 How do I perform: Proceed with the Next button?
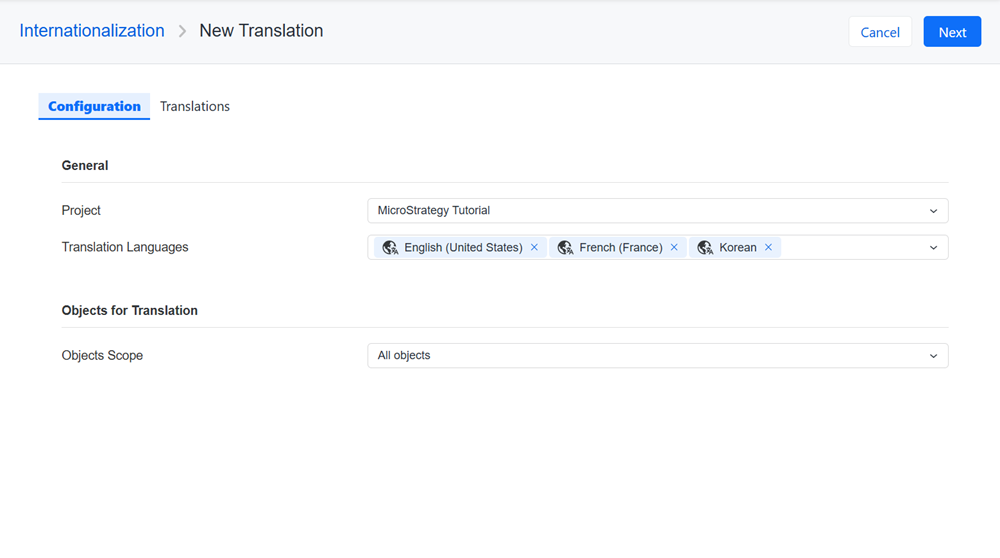click(952, 32)
